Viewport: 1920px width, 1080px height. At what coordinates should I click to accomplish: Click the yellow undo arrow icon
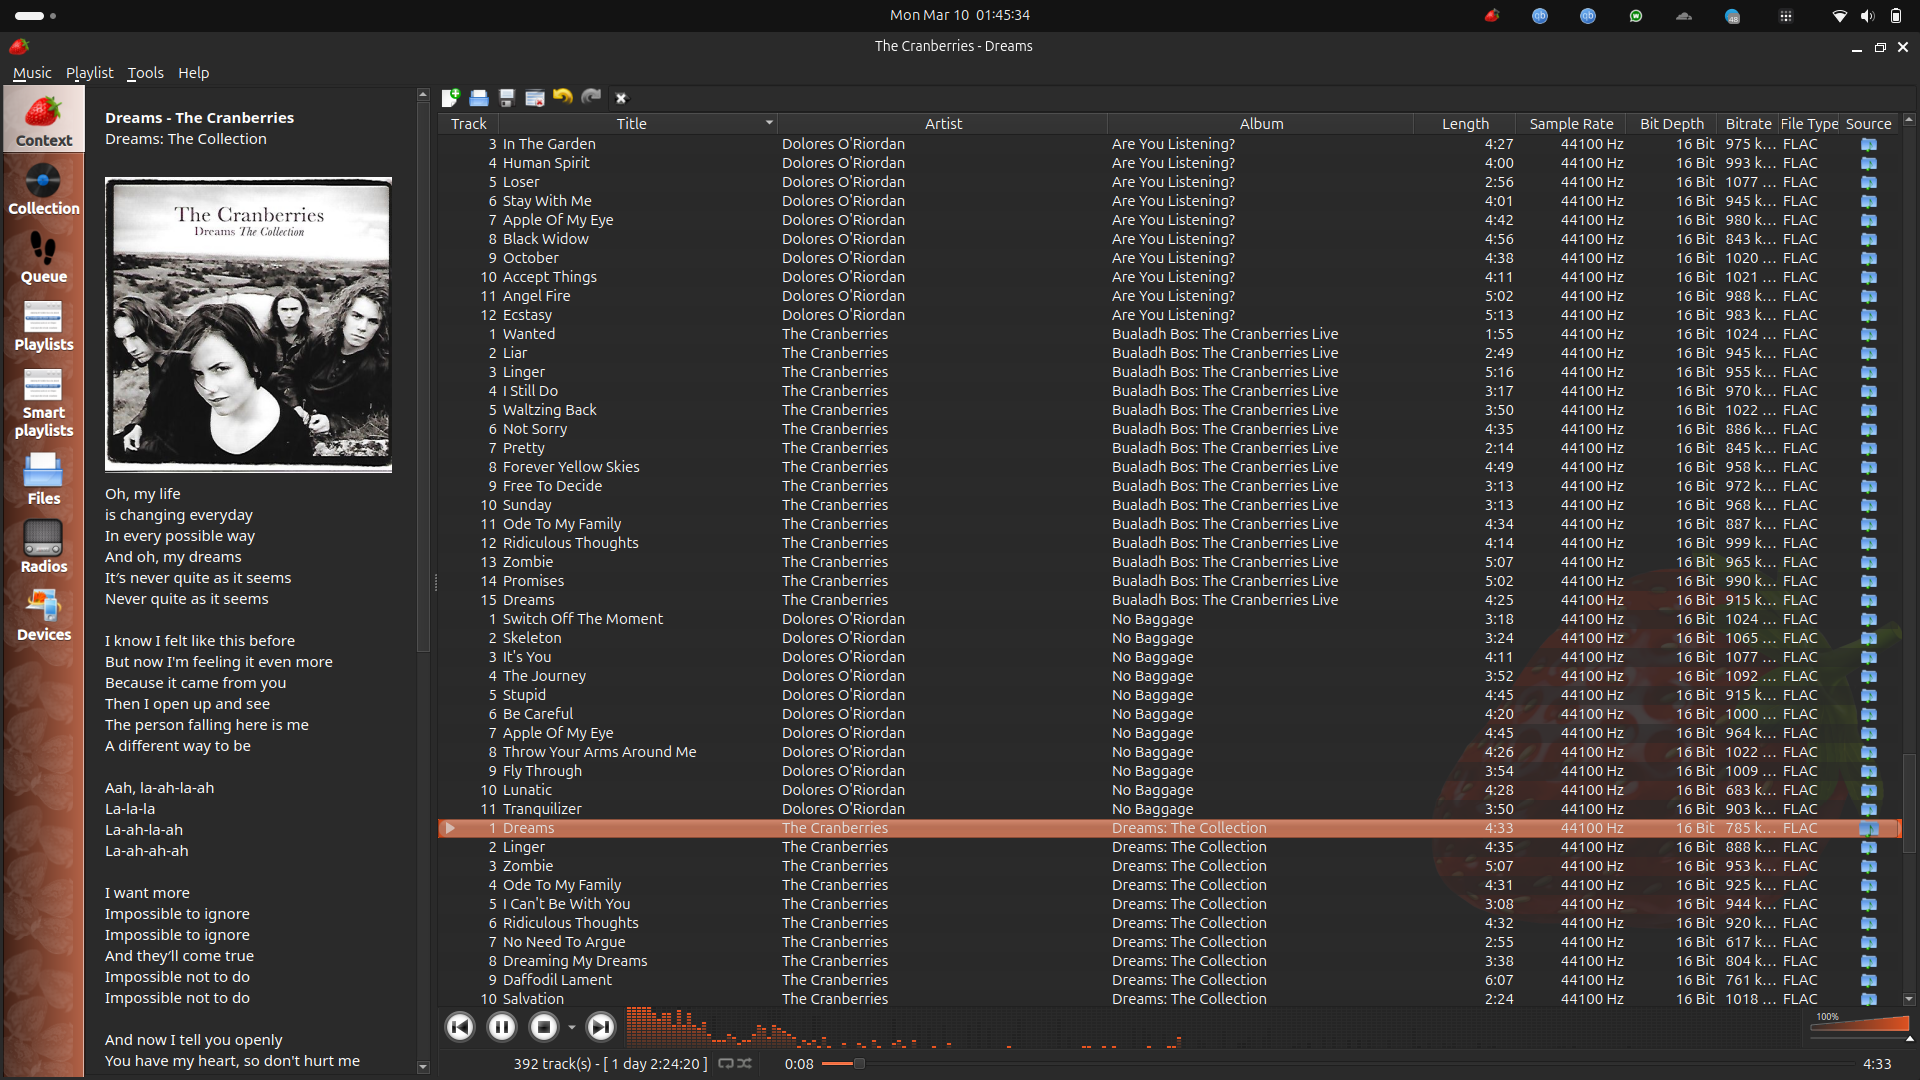point(563,97)
